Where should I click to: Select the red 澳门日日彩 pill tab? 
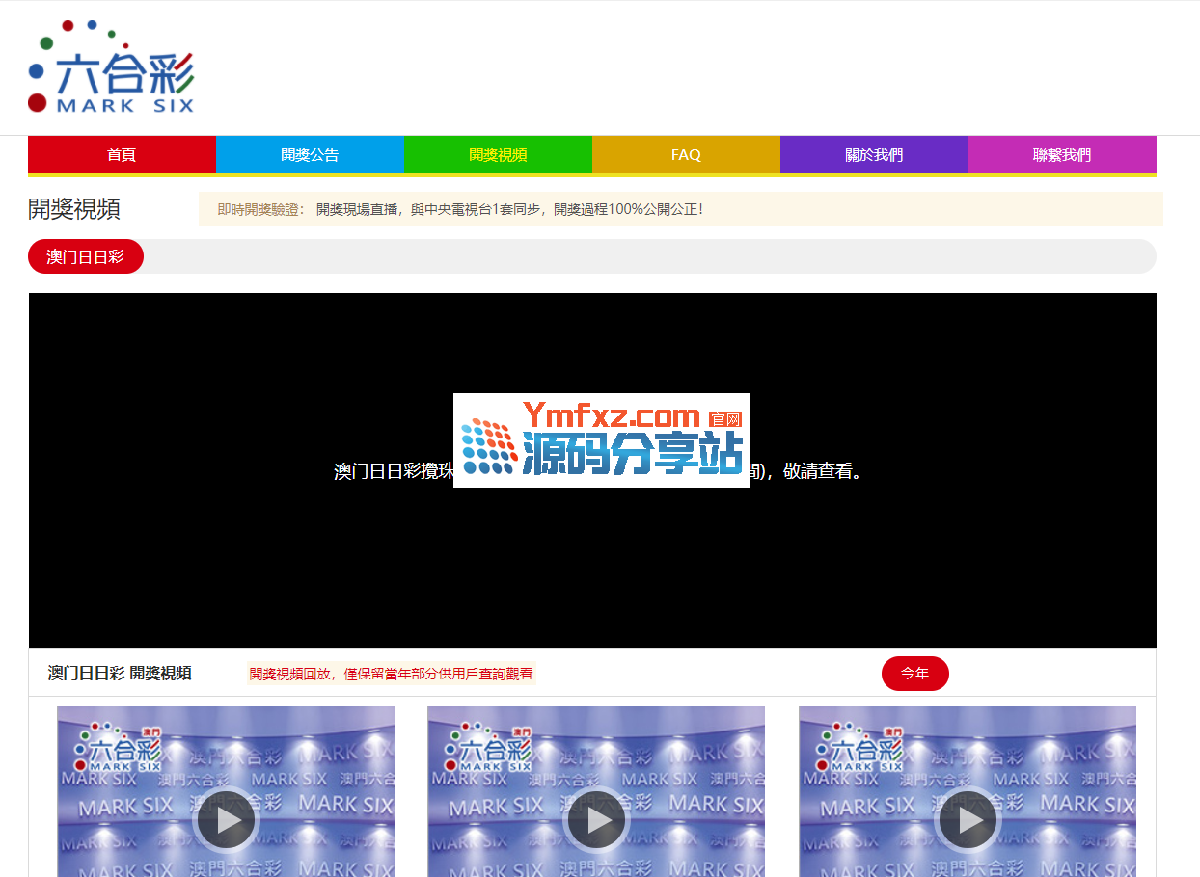click(86, 257)
